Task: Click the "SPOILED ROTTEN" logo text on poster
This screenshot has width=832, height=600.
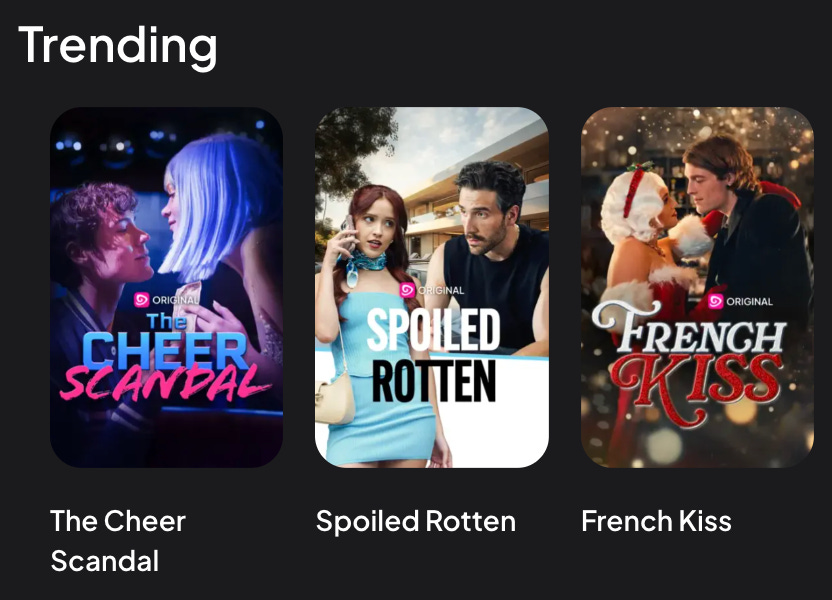Action: [x=434, y=355]
